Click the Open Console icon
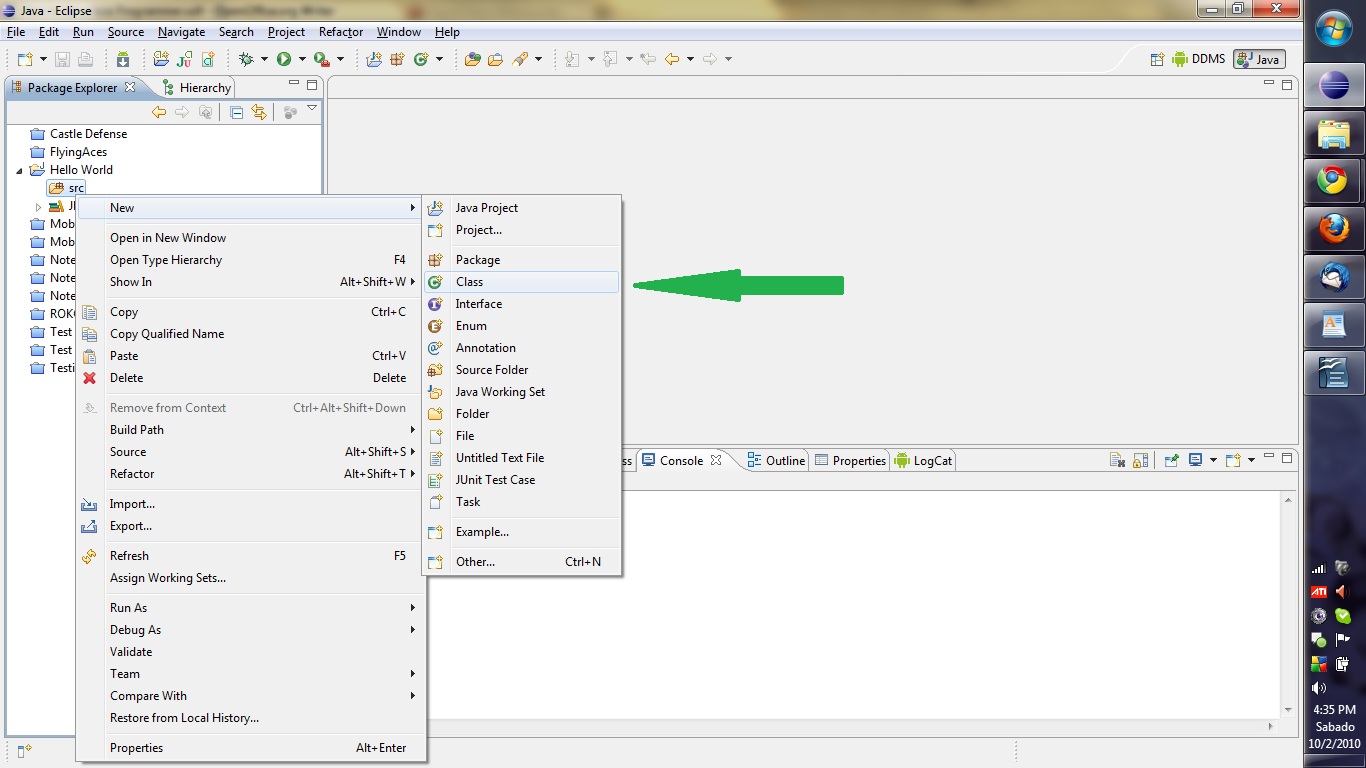1366x768 pixels. [x=1233, y=460]
